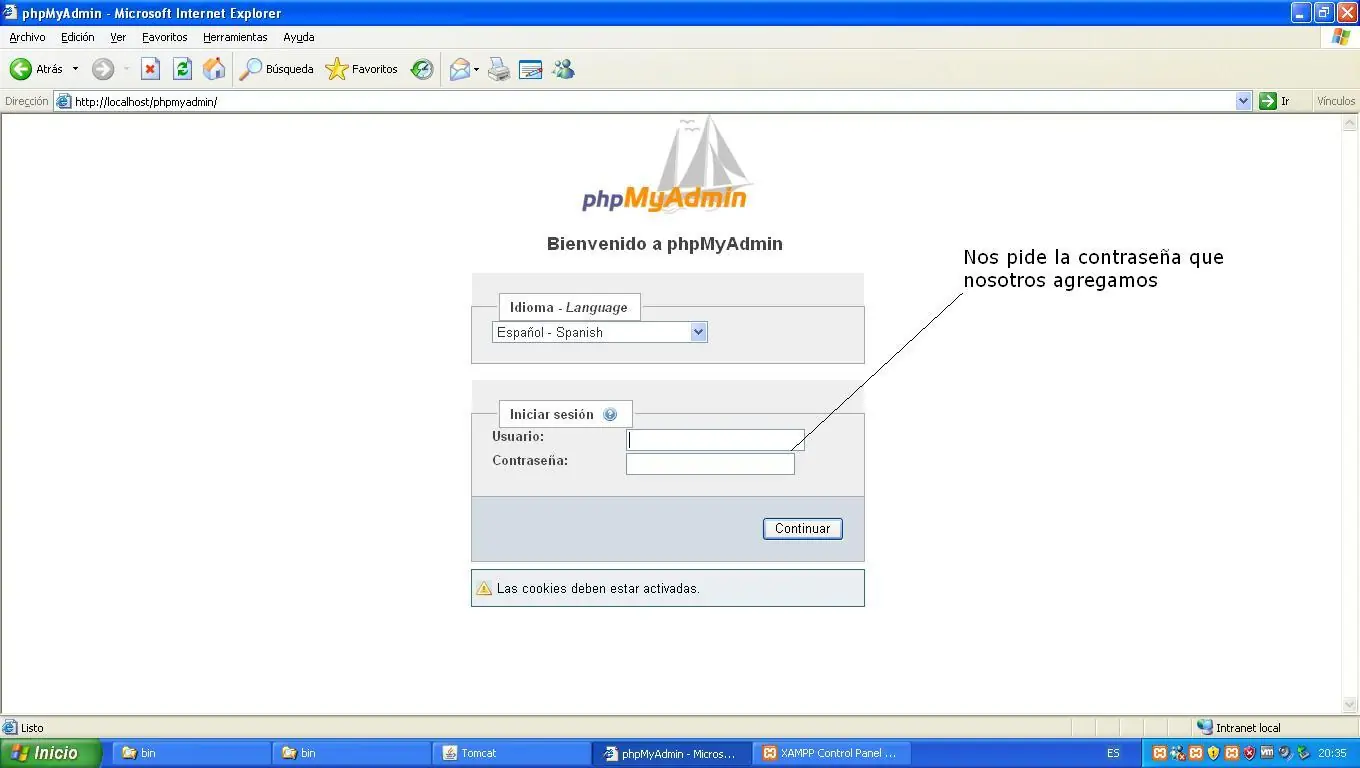Refresh the page with green arrows icon
1360x768 pixels.
coord(182,69)
